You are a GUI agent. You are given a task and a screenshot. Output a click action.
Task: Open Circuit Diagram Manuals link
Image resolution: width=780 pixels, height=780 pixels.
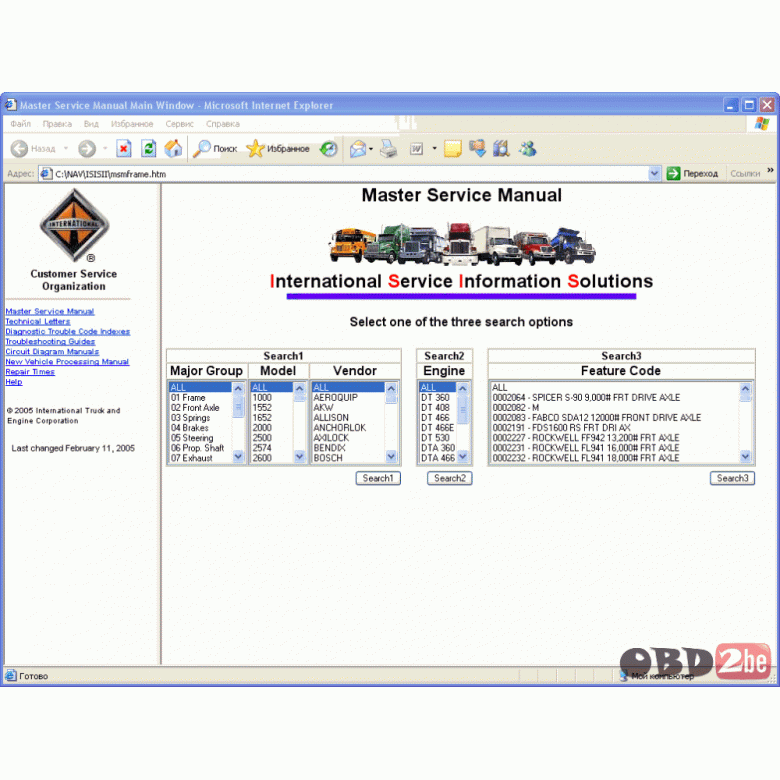(x=52, y=351)
